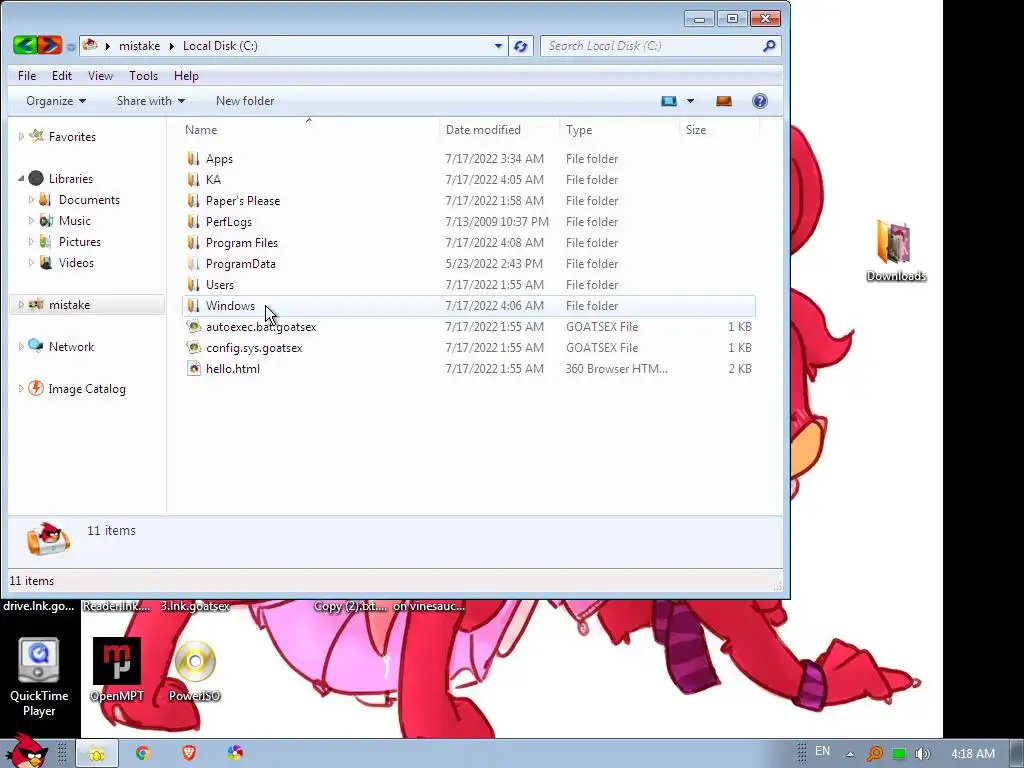Click the orange magnifier tray icon
Screen dimensions: 1024x768
(874, 754)
